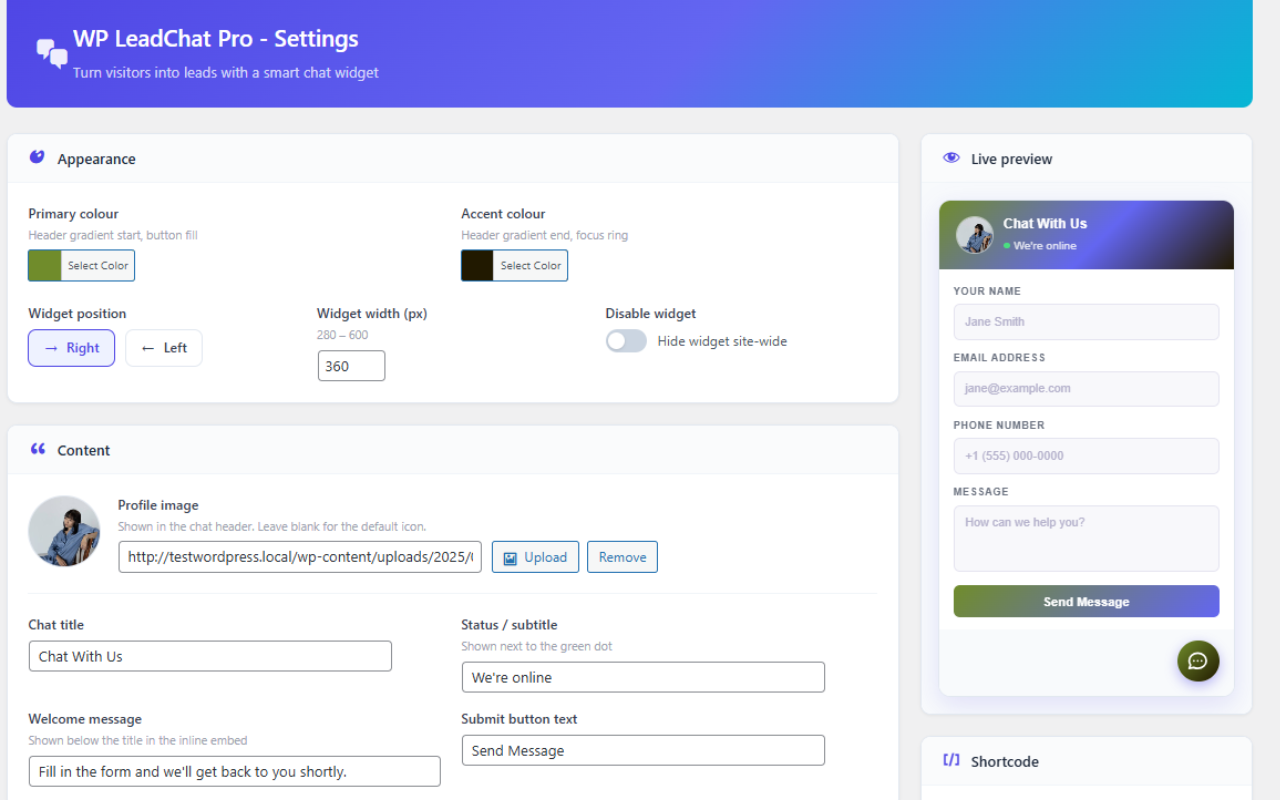The width and height of the screenshot is (1280, 800).
Task: Click the 'Shortcode' panel heading
Action: [x=1004, y=761]
